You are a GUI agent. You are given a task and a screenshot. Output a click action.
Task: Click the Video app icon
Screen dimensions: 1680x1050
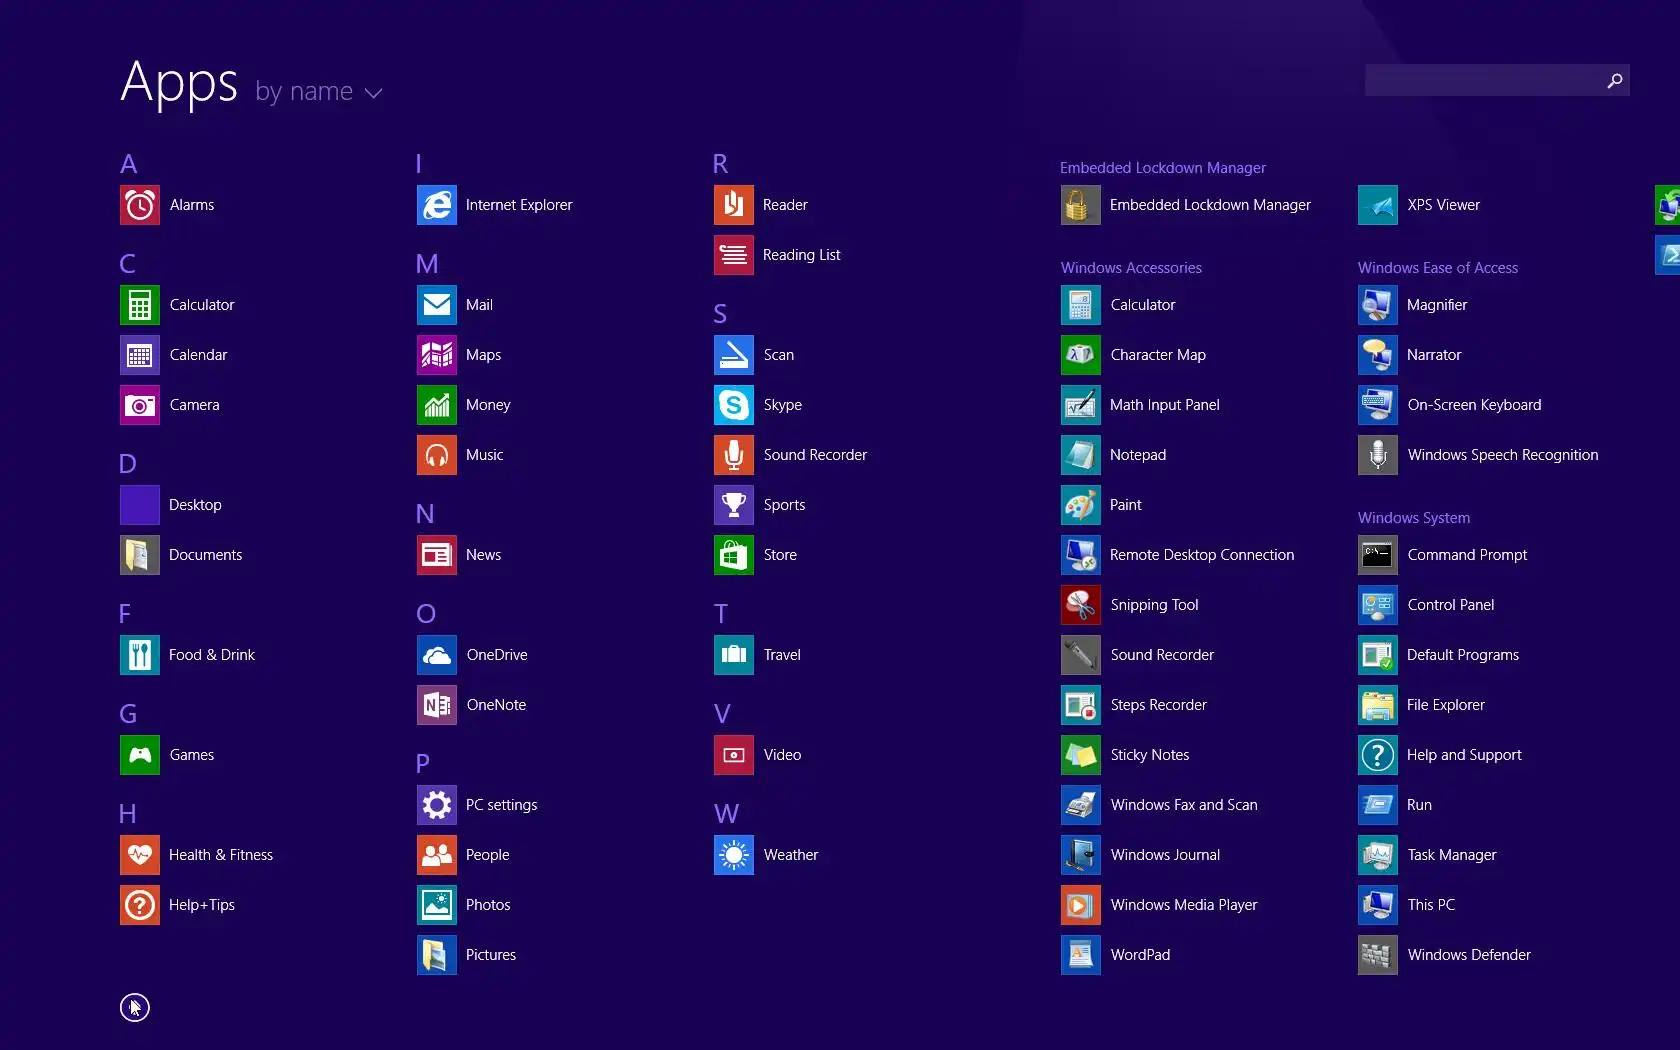click(734, 755)
